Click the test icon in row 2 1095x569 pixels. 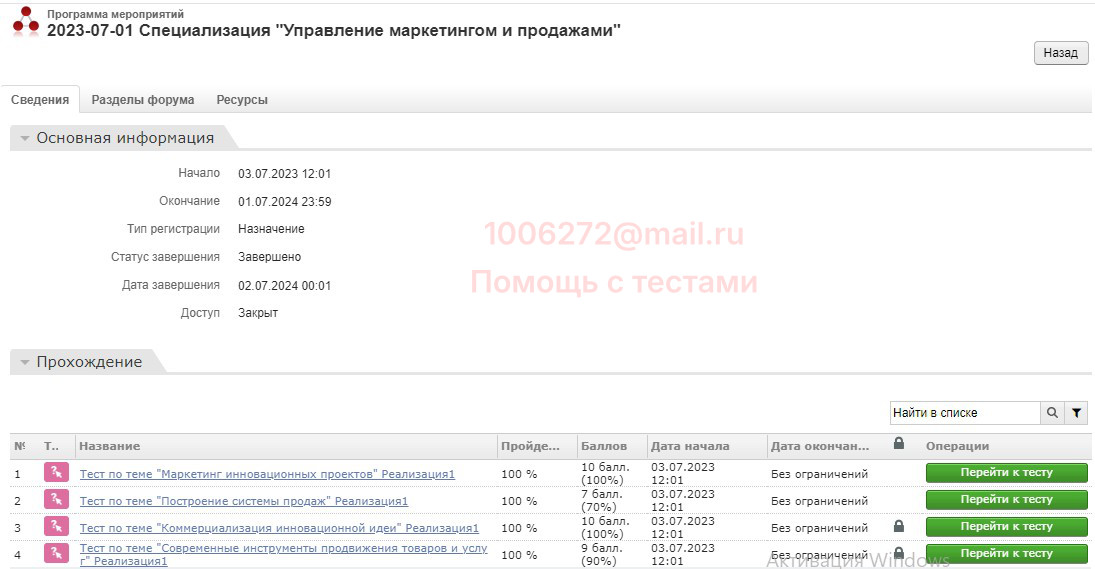point(56,500)
